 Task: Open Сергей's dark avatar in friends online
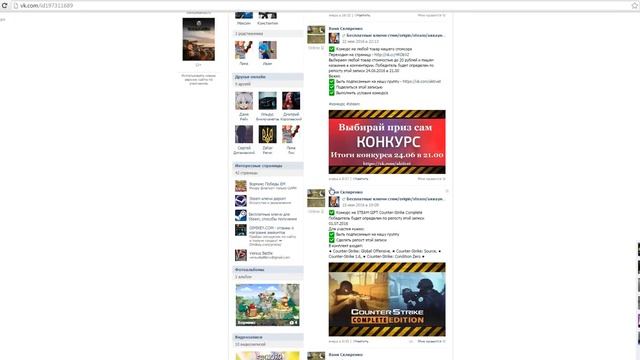(x=244, y=134)
